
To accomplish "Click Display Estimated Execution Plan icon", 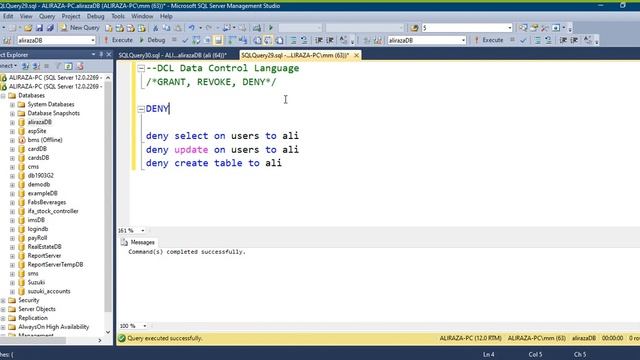I will click(196, 40).
